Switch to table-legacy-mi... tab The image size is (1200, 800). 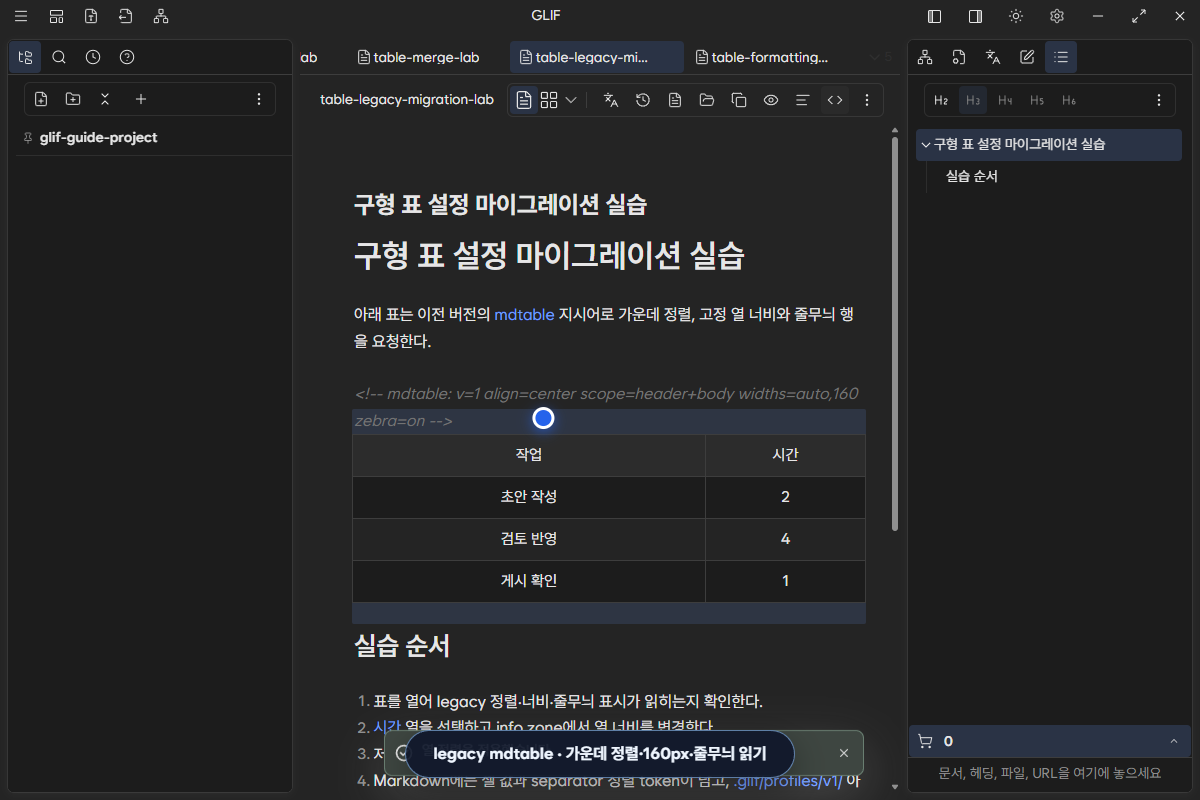tap(597, 57)
